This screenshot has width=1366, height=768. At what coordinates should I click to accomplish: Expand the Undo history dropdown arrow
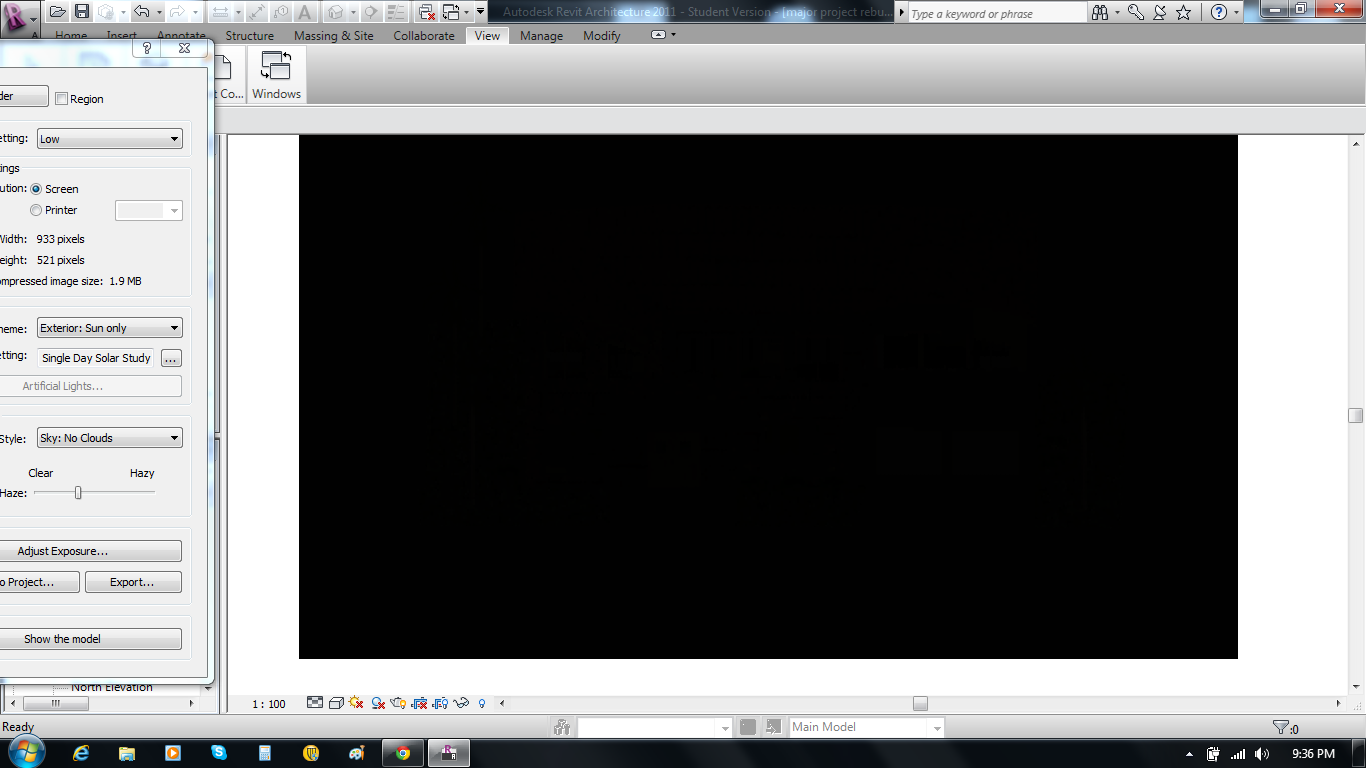pos(158,13)
